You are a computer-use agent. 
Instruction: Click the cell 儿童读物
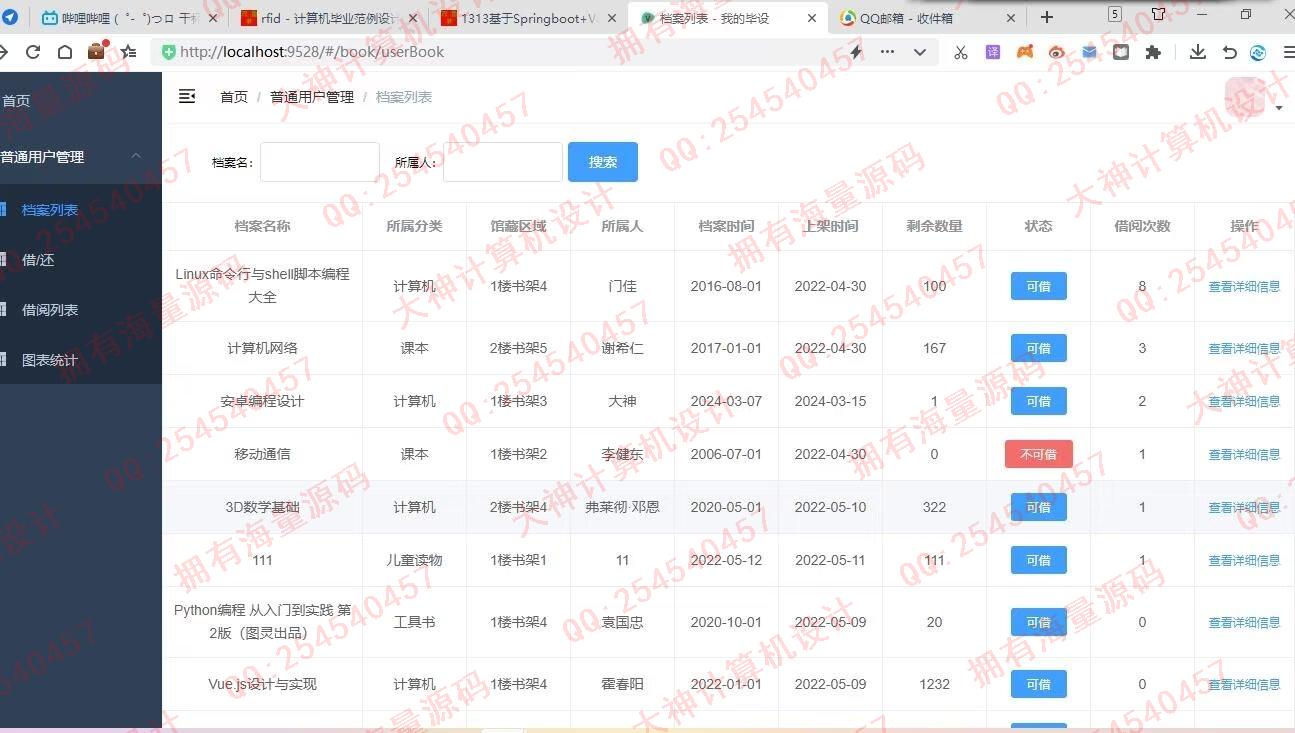pyautogui.click(x=414, y=560)
